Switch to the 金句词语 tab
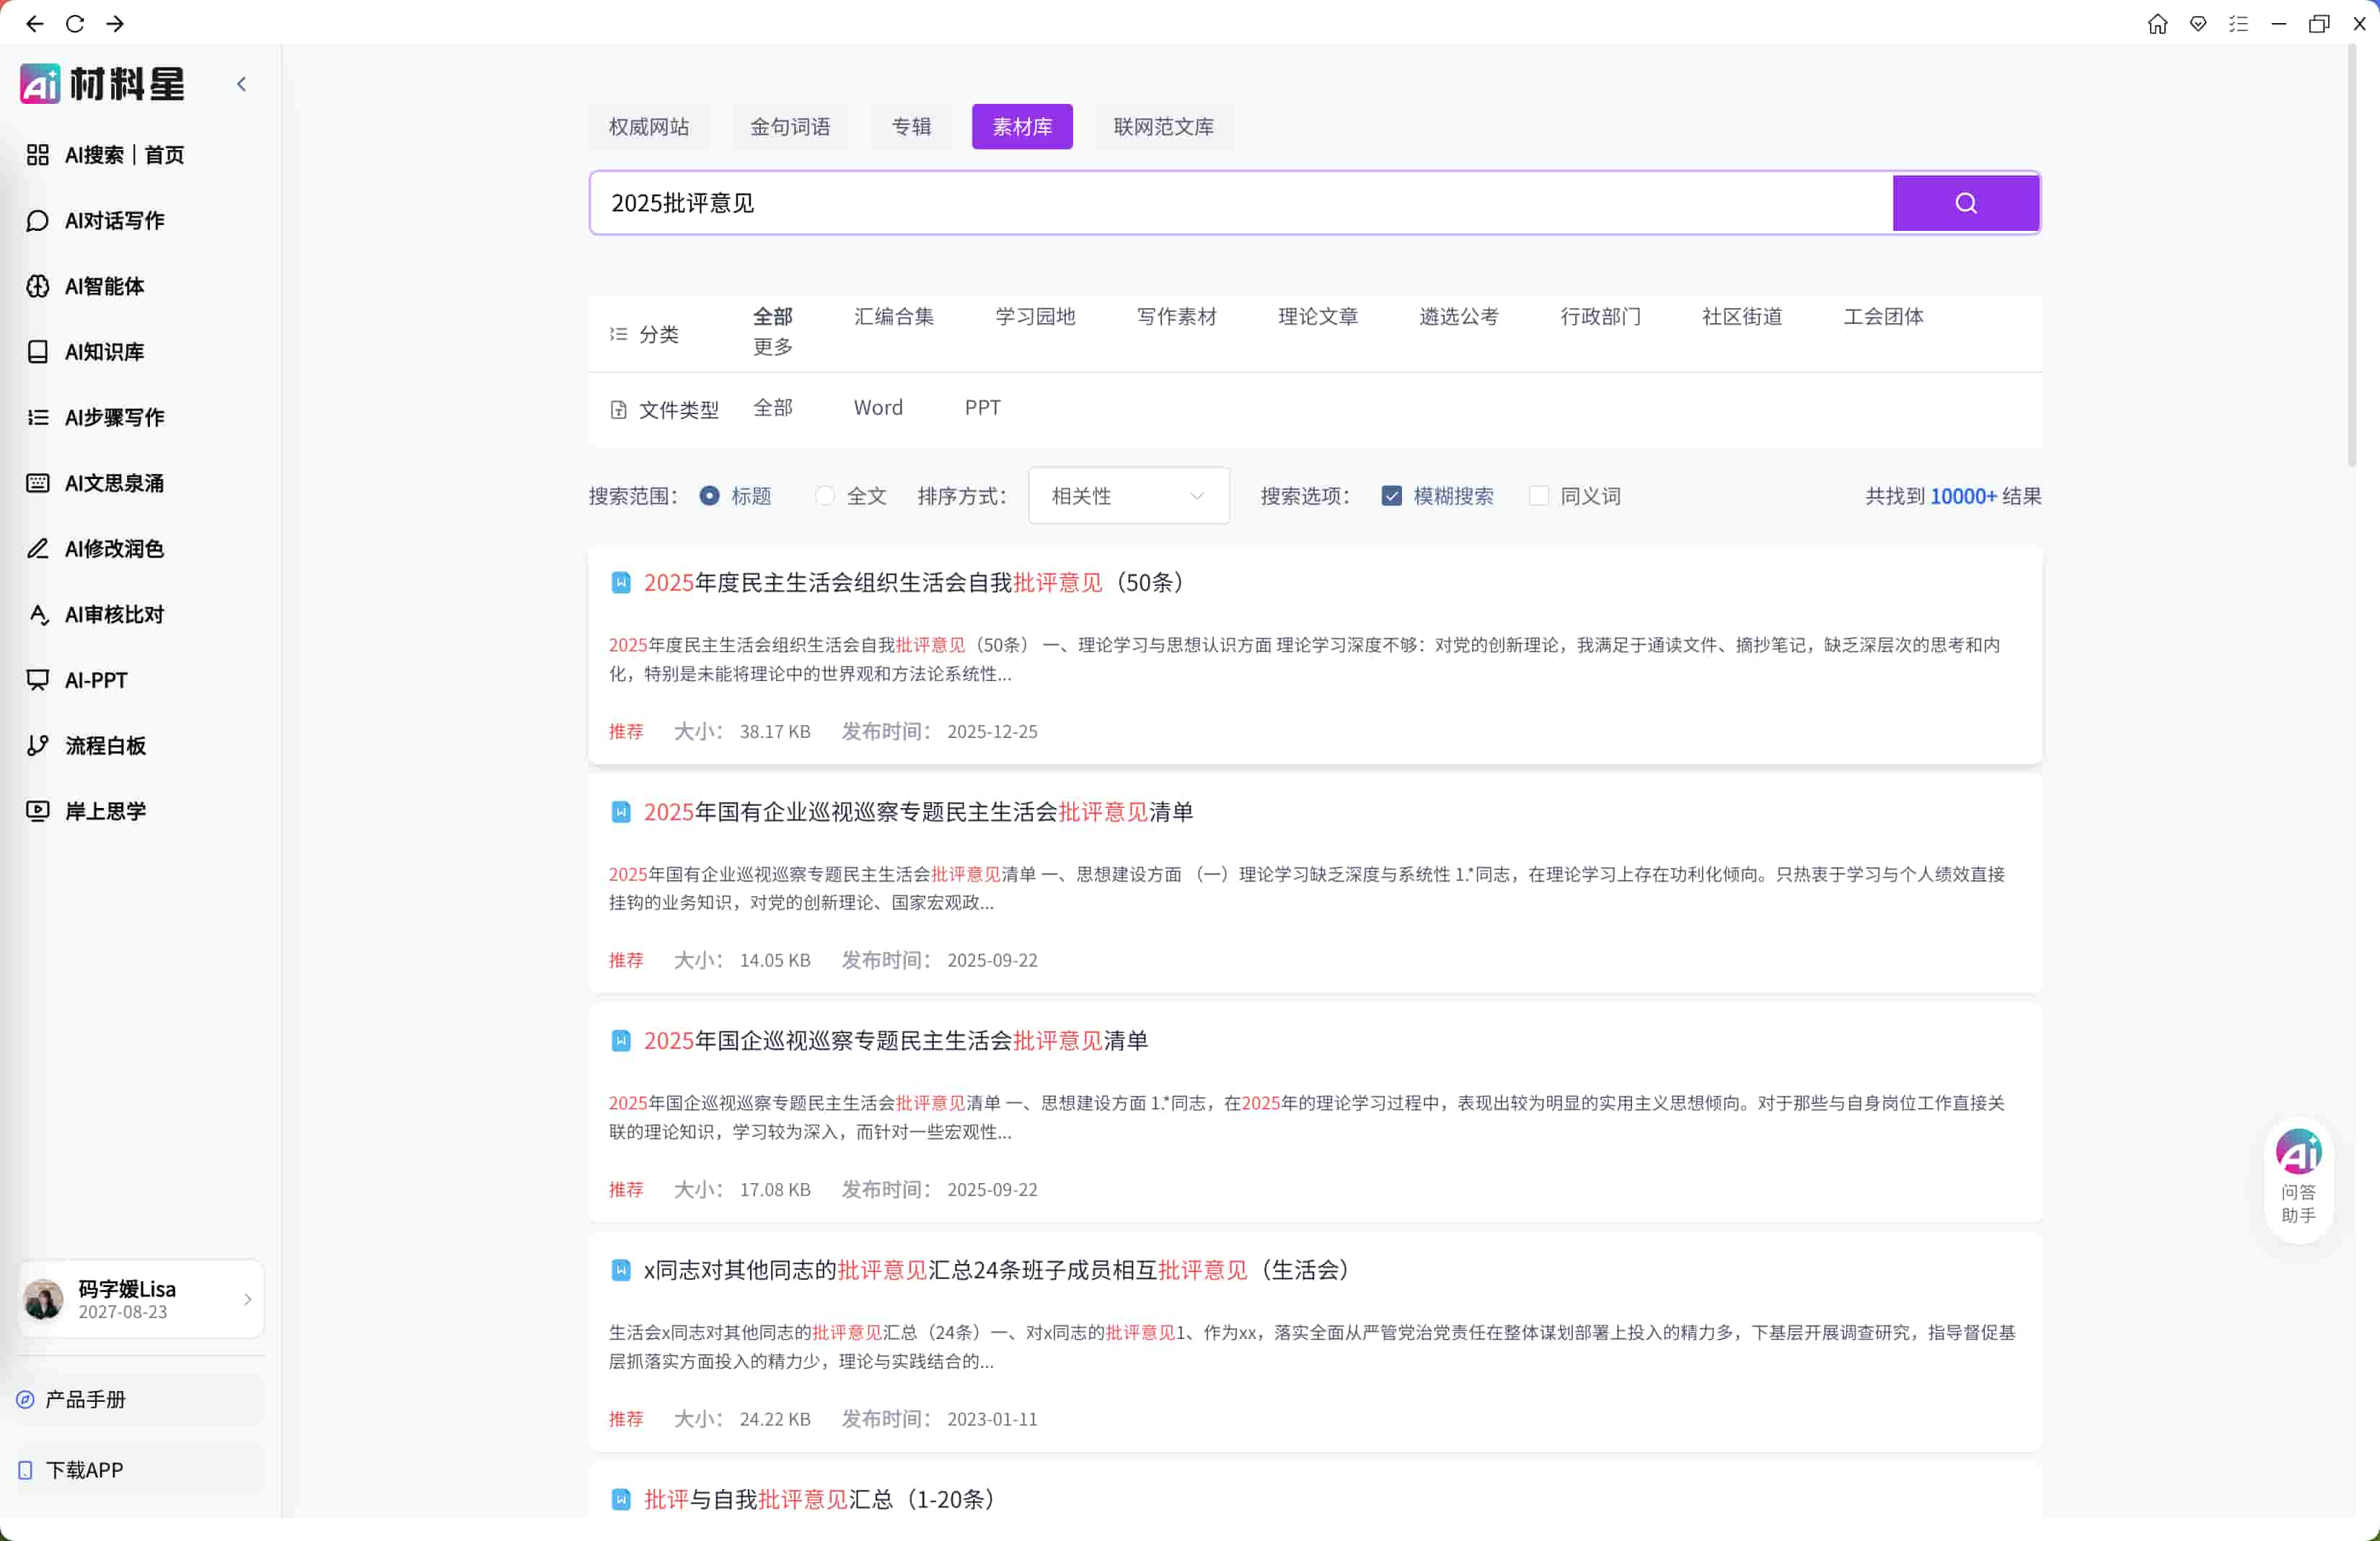This screenshot has width=2380, height=1541. (789, 127)
